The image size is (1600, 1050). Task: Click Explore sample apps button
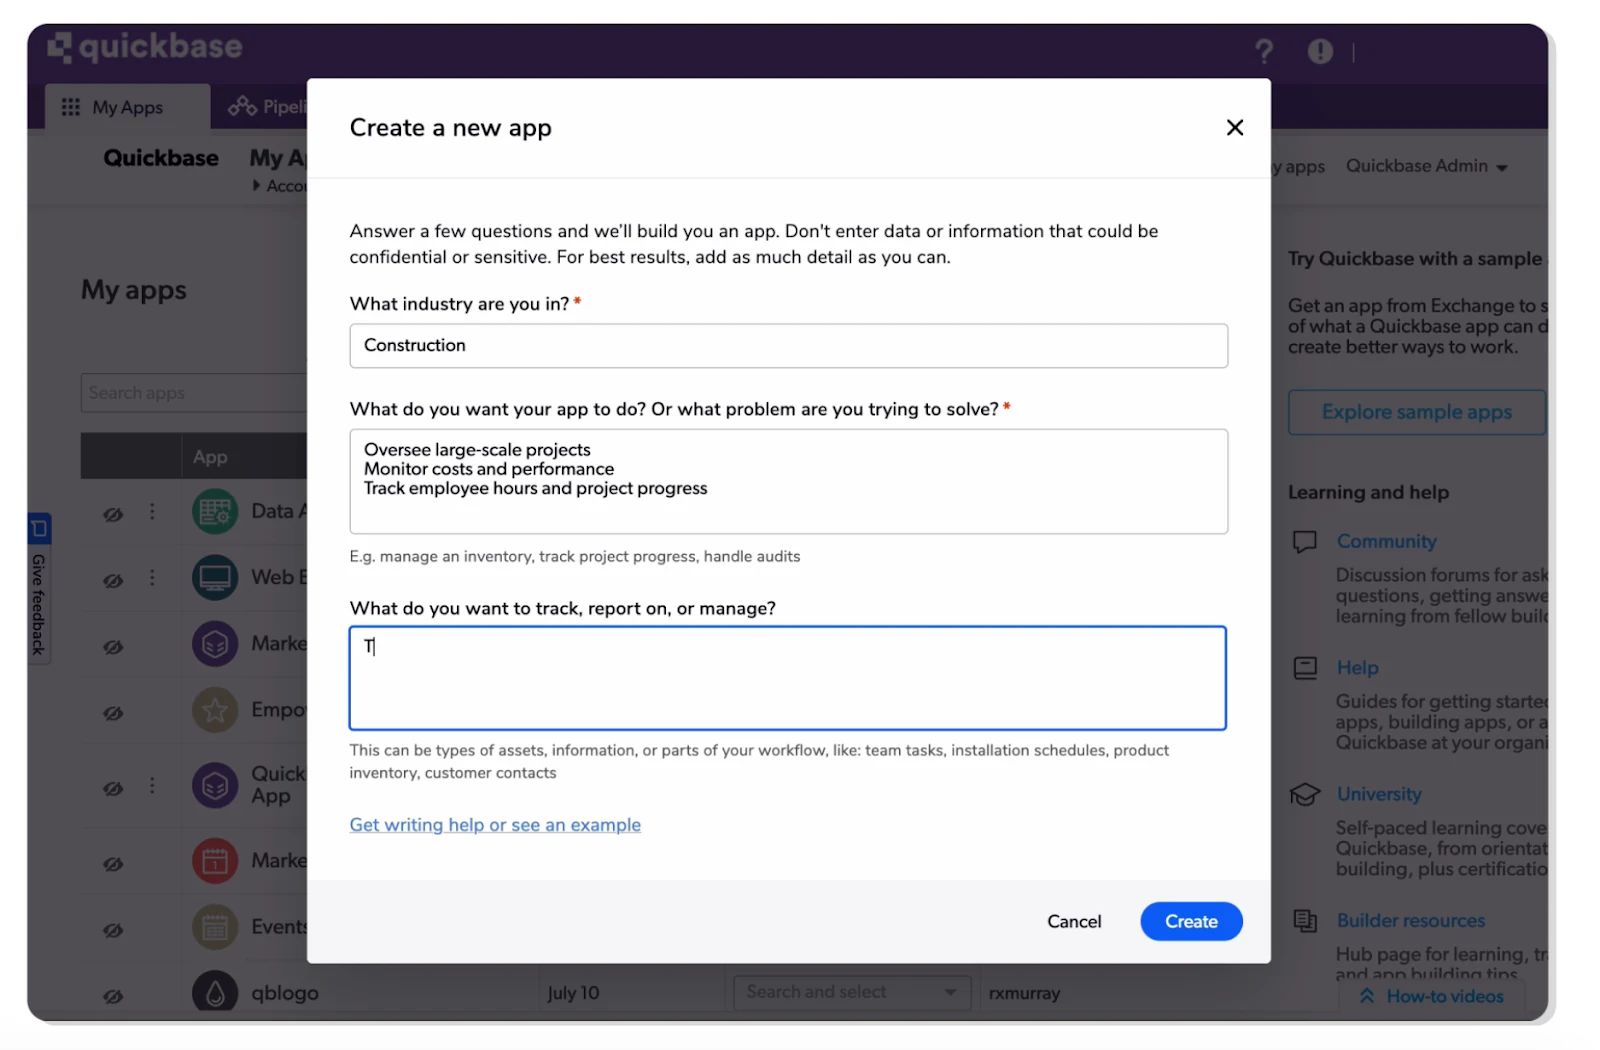[x=1416, y=412]
